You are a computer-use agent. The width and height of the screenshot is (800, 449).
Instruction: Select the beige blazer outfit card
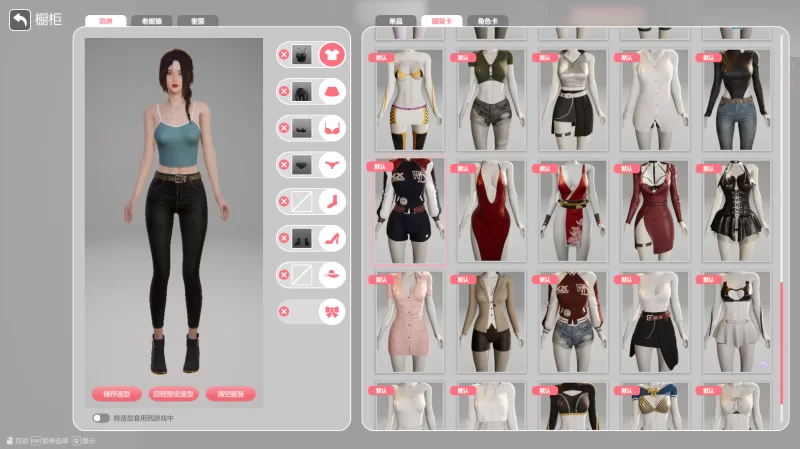[491, 322]
